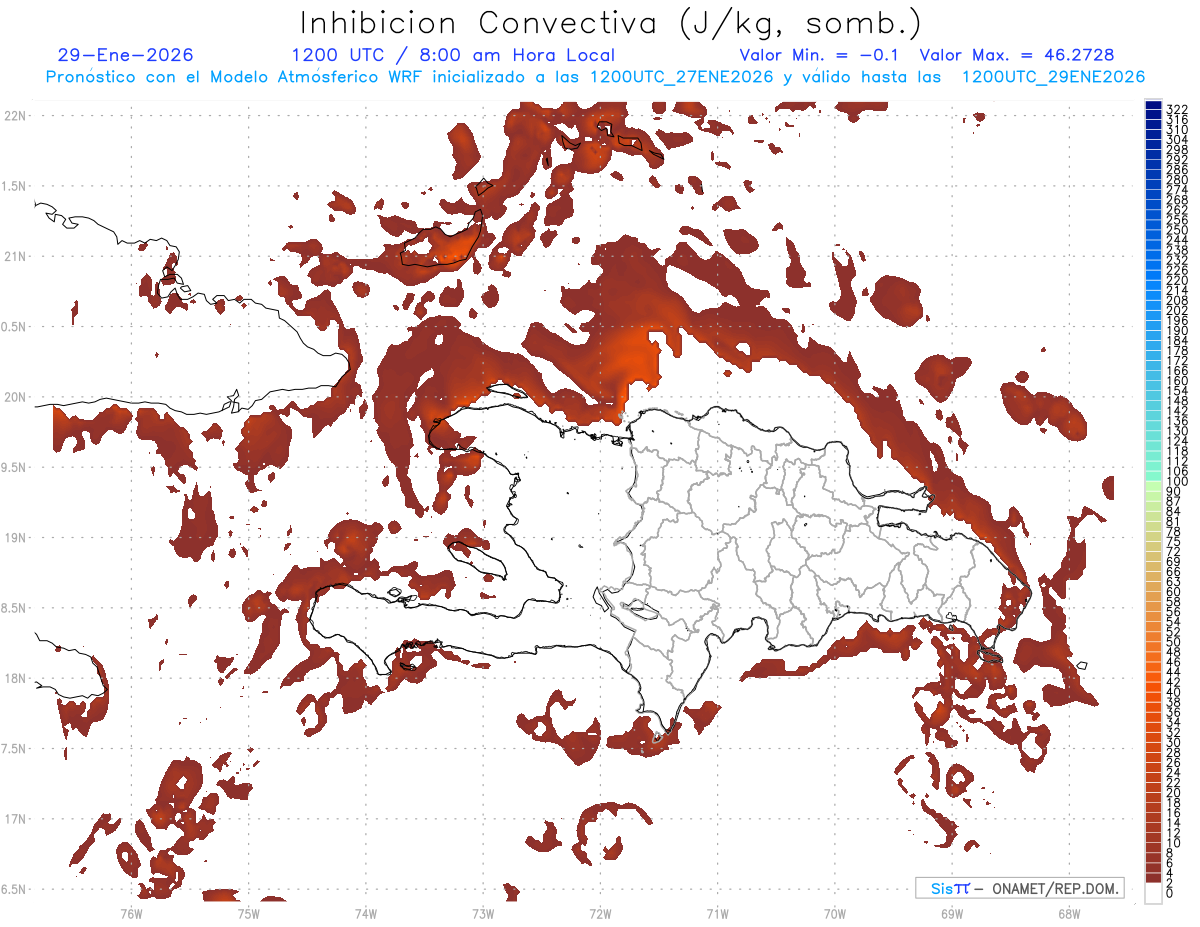
Task: Click the '19N' latitude label
Action: [16, 538]
